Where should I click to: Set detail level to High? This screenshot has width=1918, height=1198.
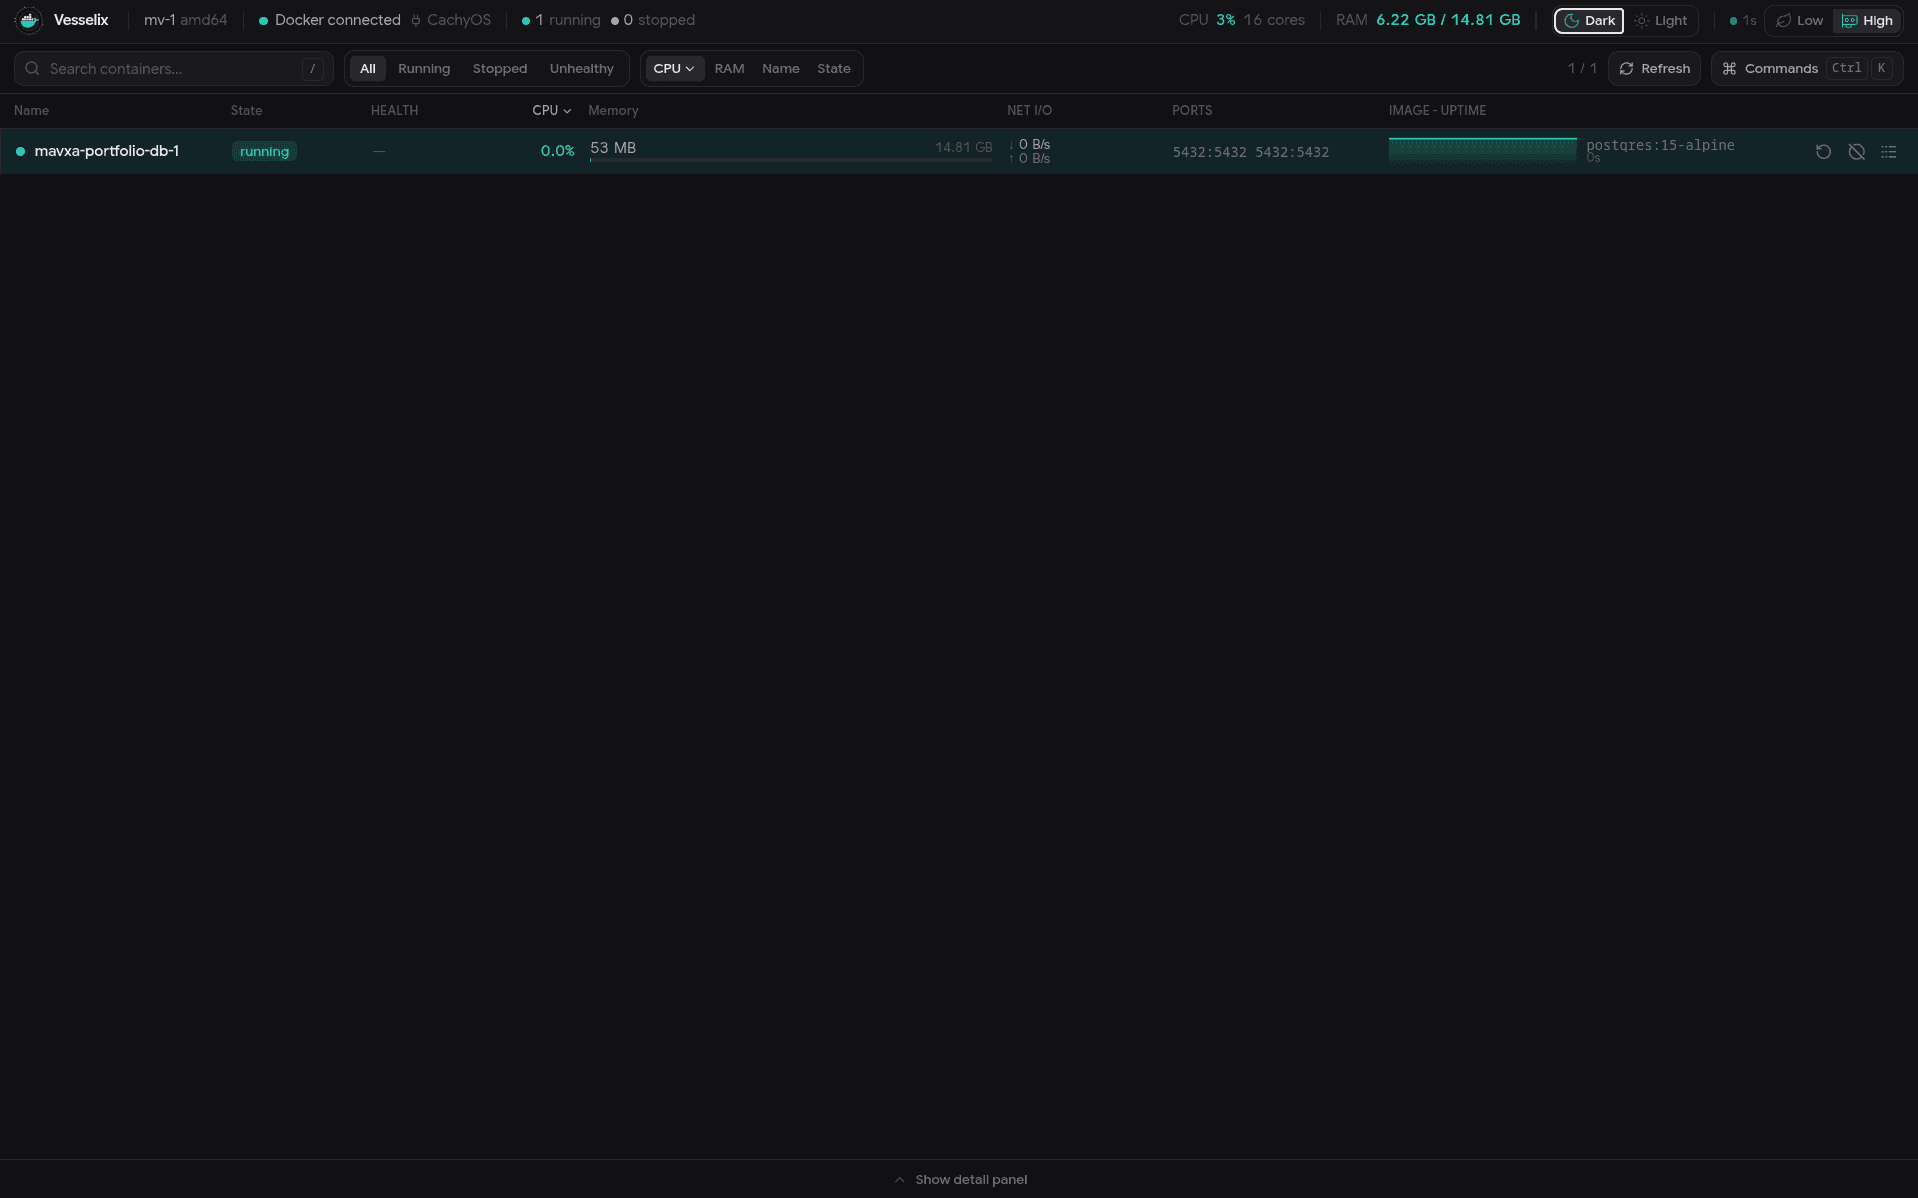click(1867, 21)
